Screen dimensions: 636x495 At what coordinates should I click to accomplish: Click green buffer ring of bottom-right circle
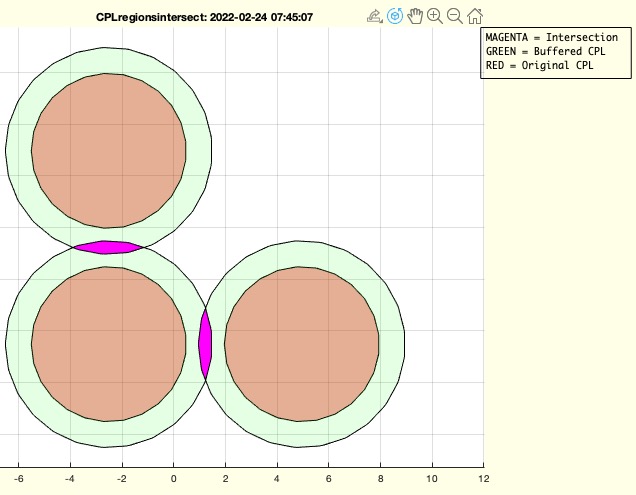tap(392, 344)
